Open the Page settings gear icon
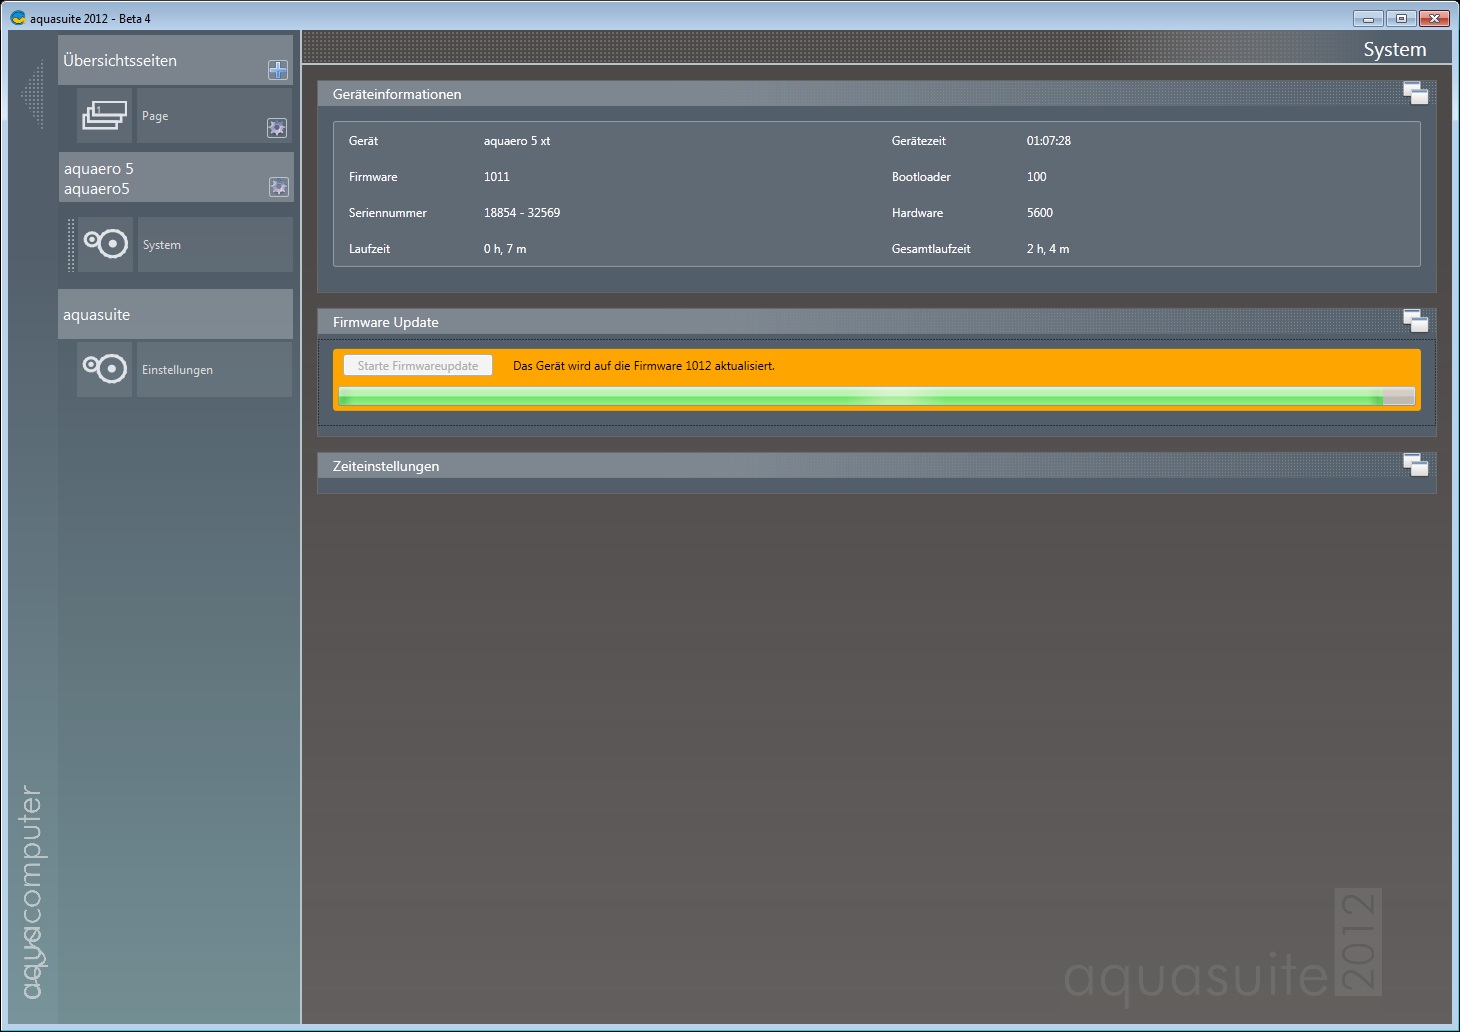1460x1032 pixels. pos(277,128)
